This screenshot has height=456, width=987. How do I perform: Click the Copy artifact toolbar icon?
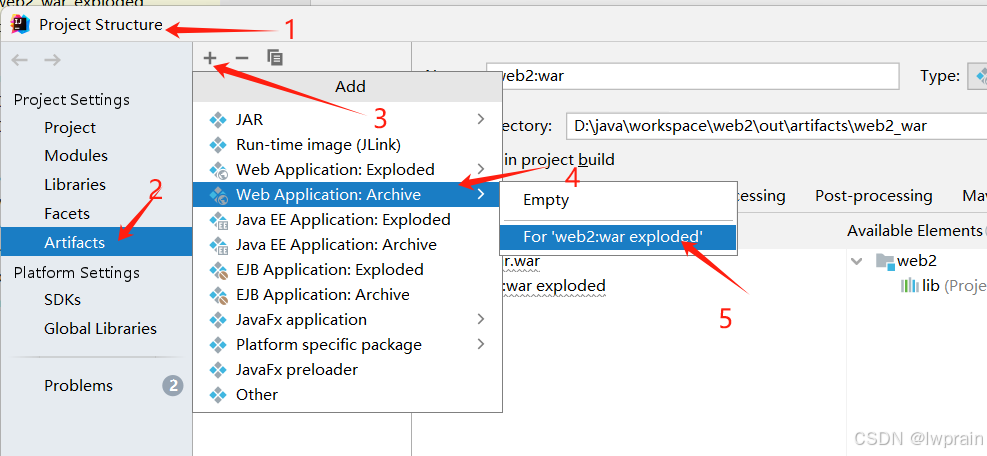(x=275, y=58)
